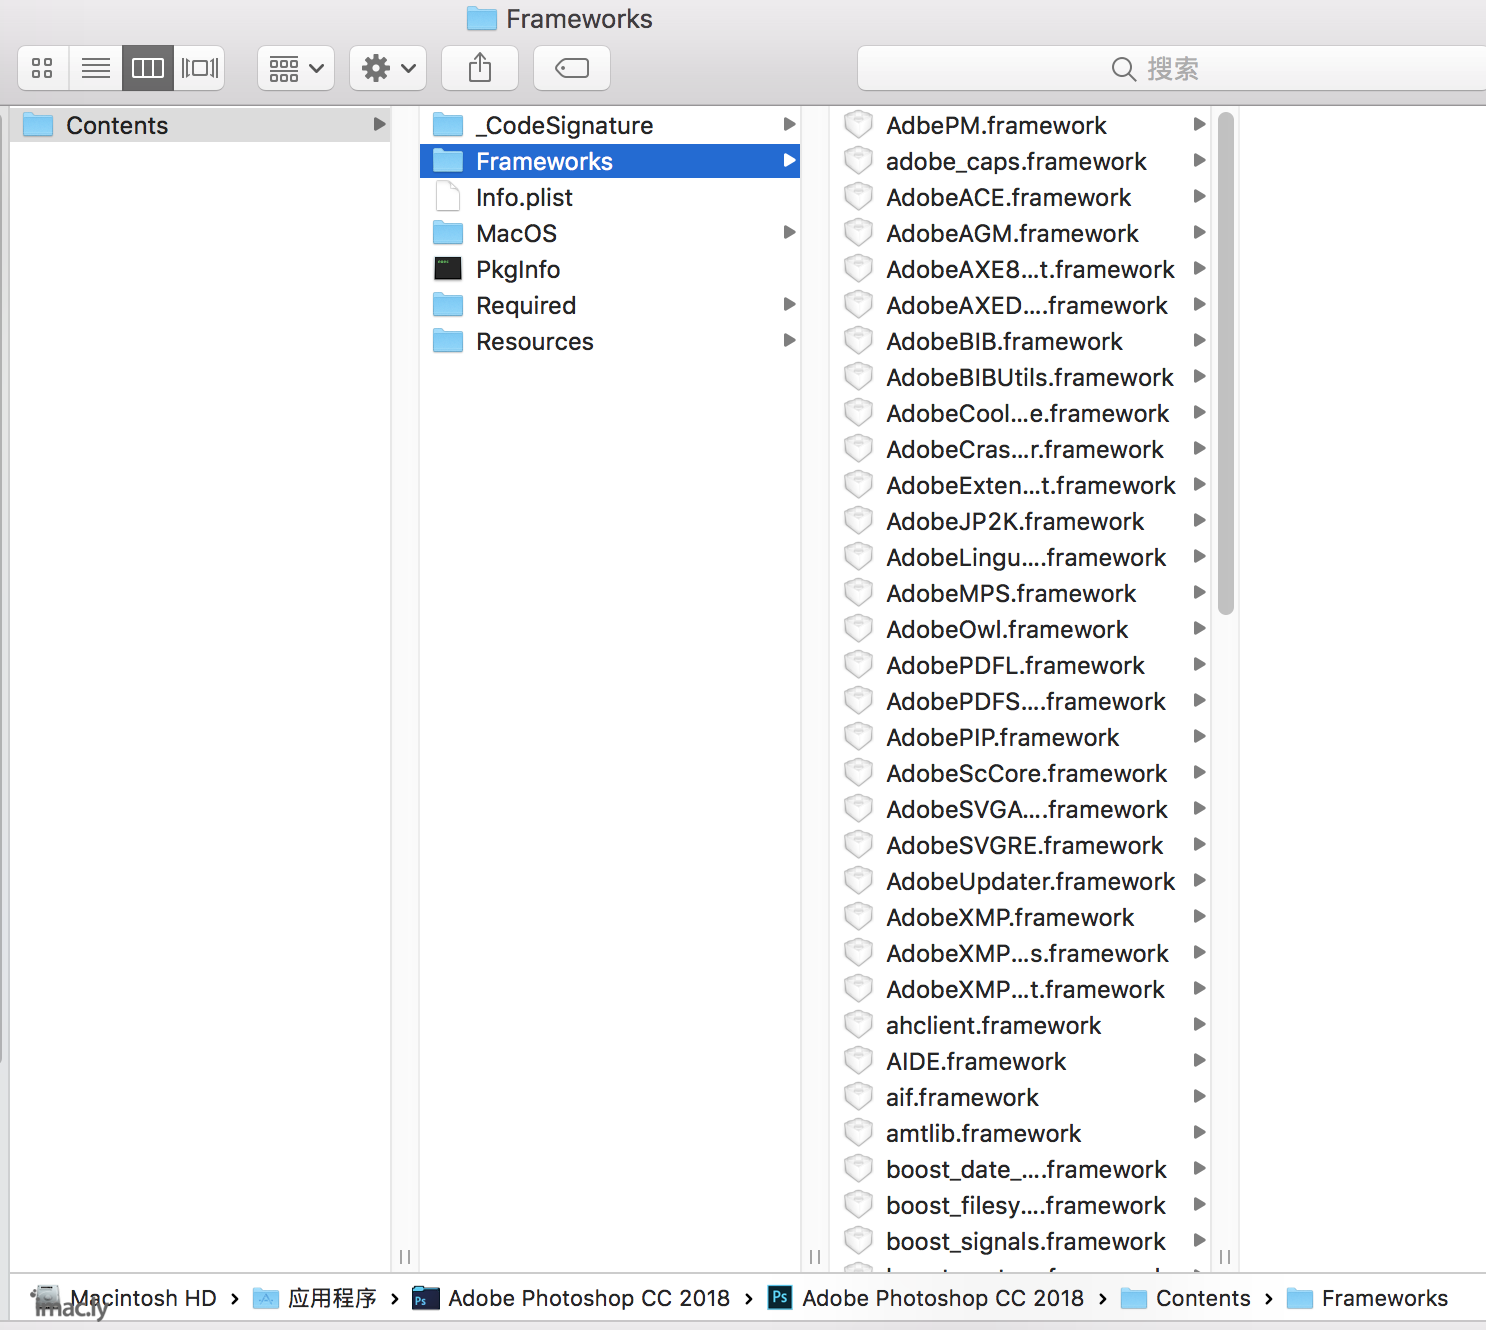Click the PkgInfo black executable icon
The width and height of the screenshot is (1486, 1330).
click(x=448, y=268)
